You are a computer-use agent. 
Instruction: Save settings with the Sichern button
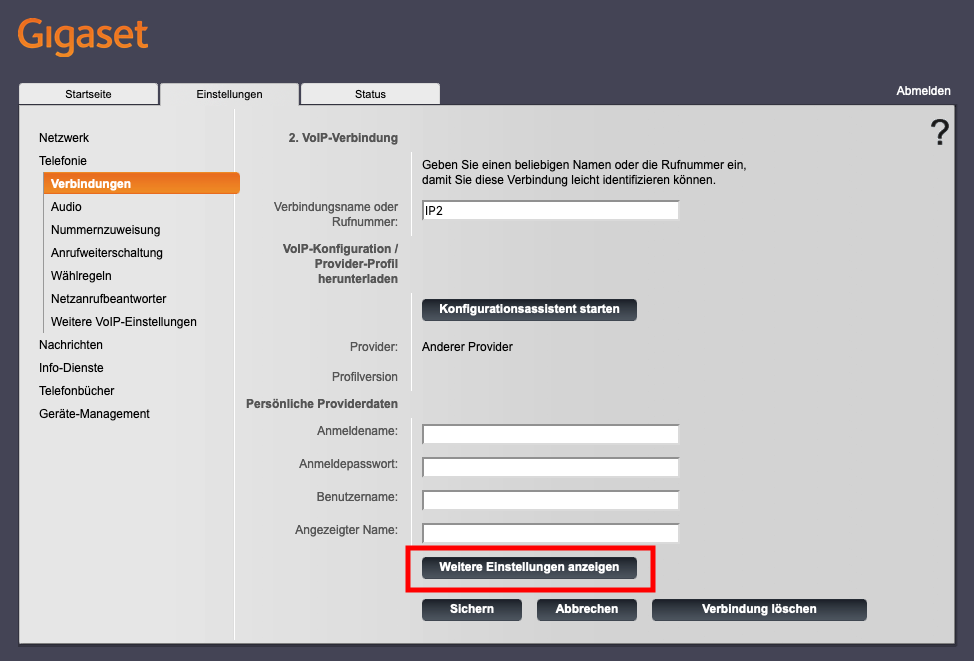471,609
